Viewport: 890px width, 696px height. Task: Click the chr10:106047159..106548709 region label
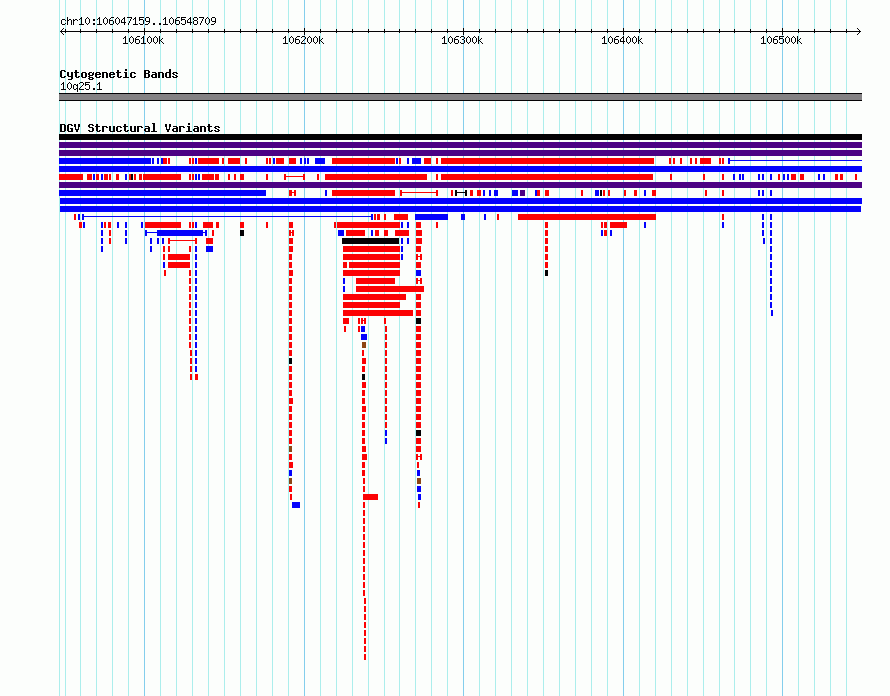click(x=138, y=21)
